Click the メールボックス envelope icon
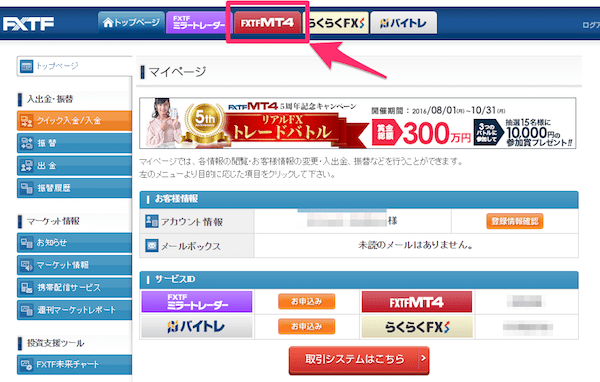This screenshot has width=600, height=382. coord(152,245)
